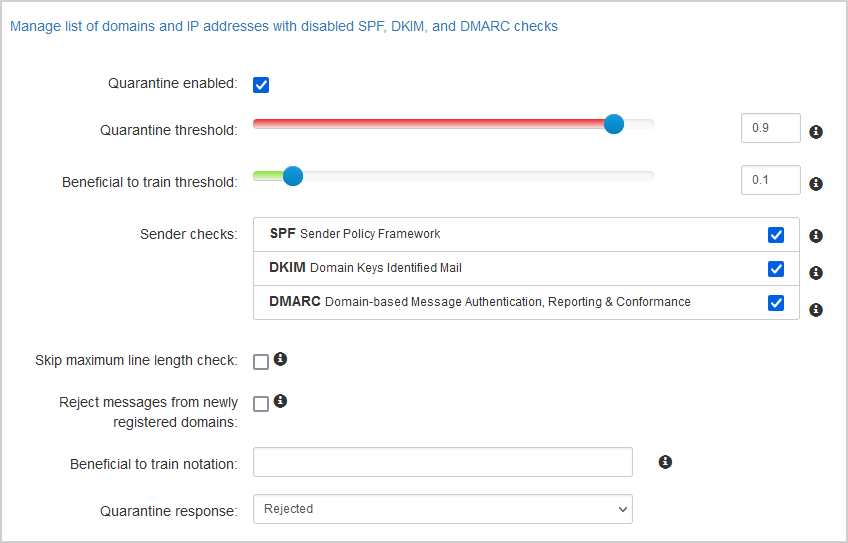Click info icon for Beneficial to train notation
This screenshot has height=543, width=848.
pos(665,462)
